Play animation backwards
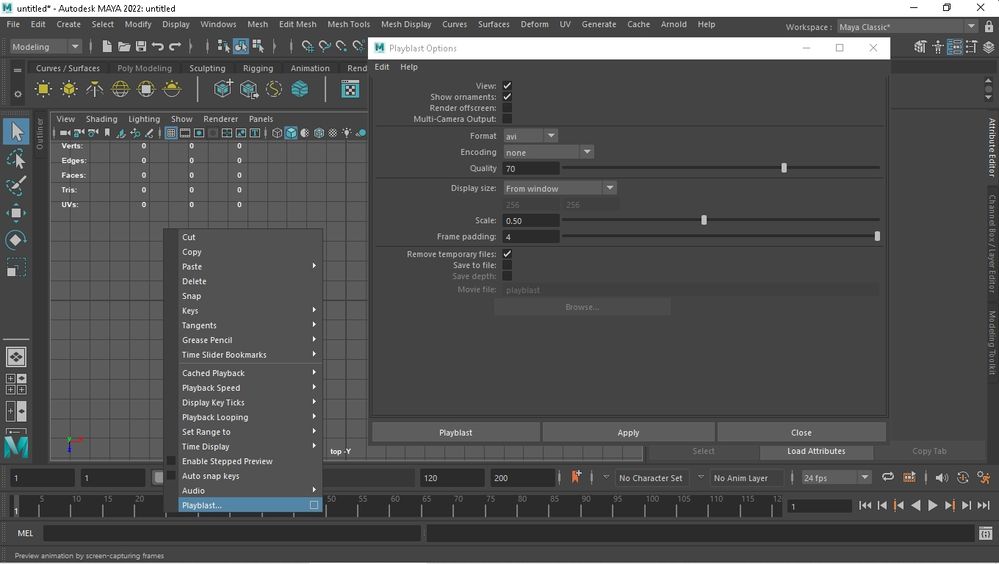 916,505
